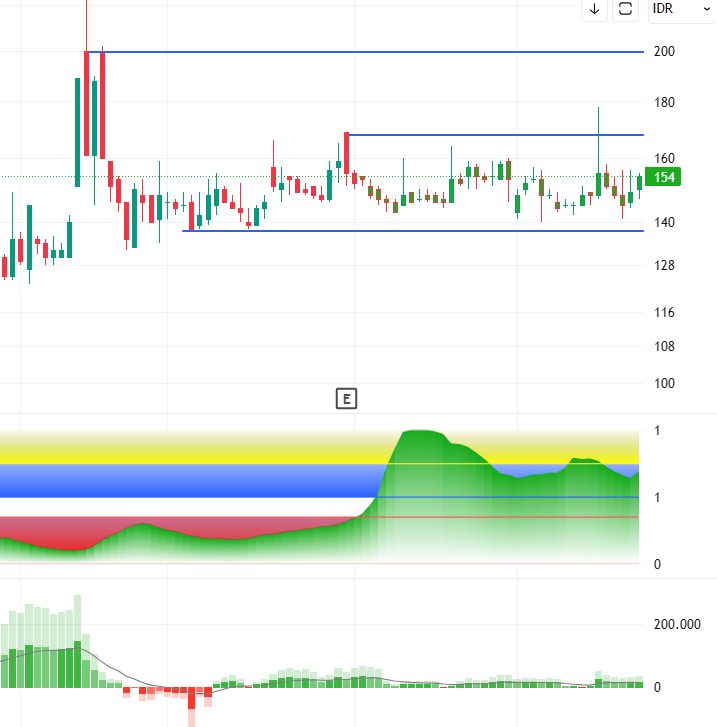Click the '140' price axis label
This screenshot has width=717, height=727.
[x=664, y=223]
